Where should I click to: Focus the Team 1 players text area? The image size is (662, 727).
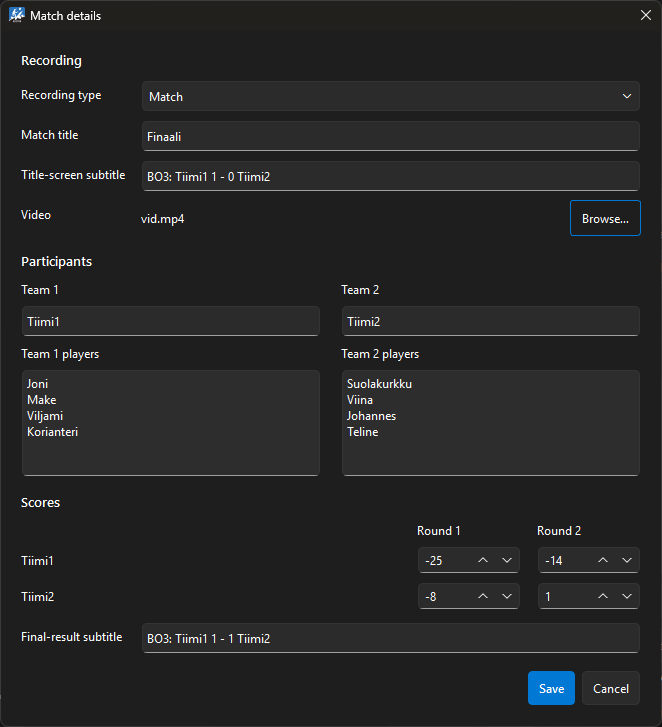point(171,423)
